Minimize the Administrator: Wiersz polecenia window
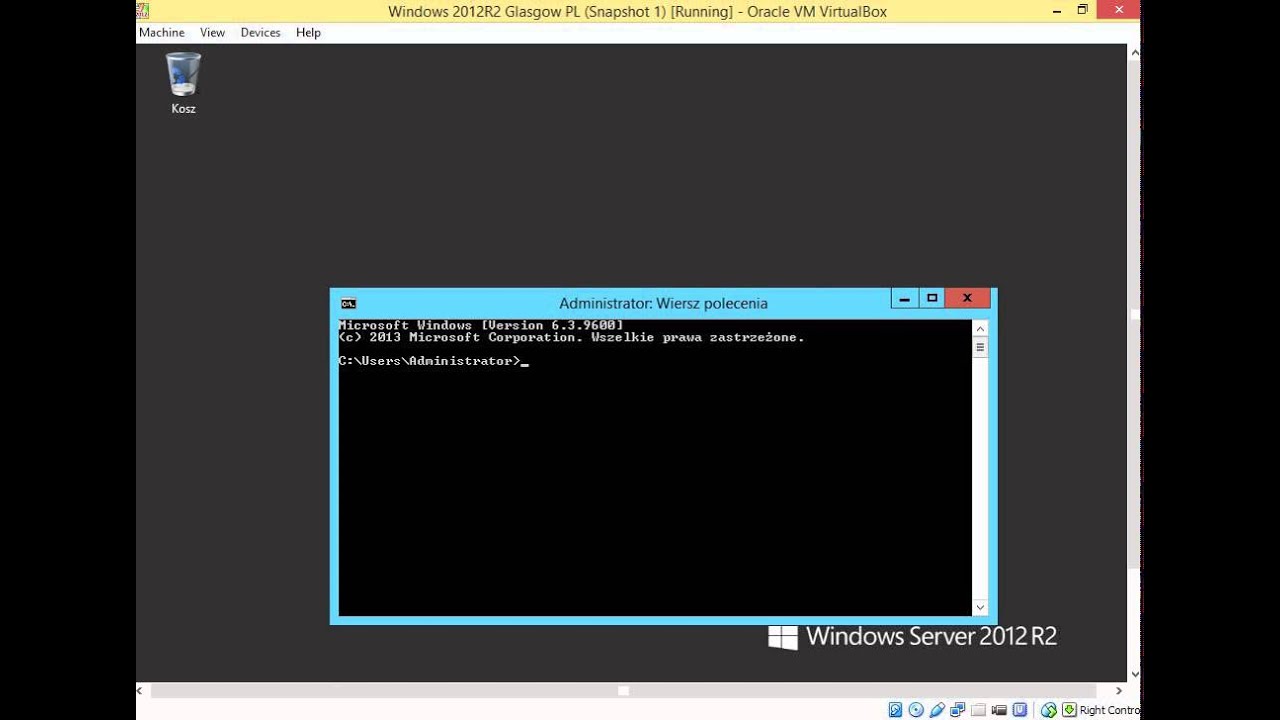1280x720 pixels. click(904, 298)
